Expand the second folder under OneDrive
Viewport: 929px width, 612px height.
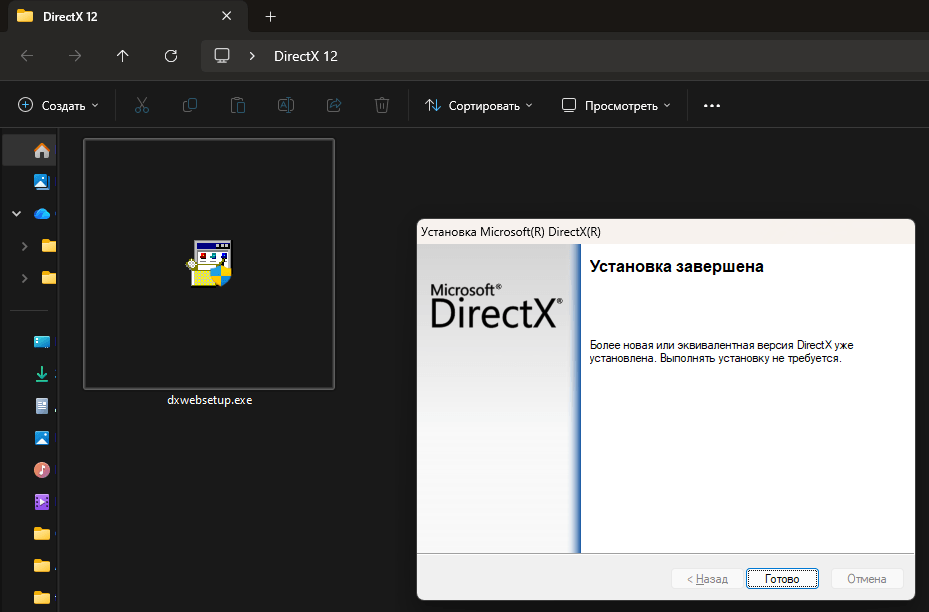[x=24, y=278]
